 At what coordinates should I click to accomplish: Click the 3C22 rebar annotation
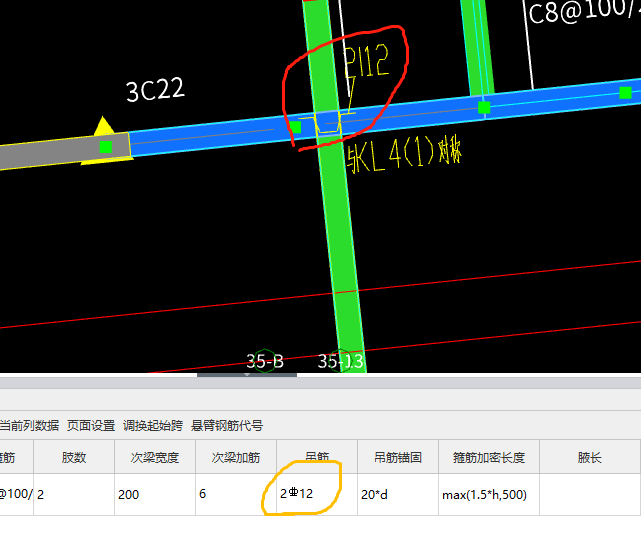tap(155, 90)
